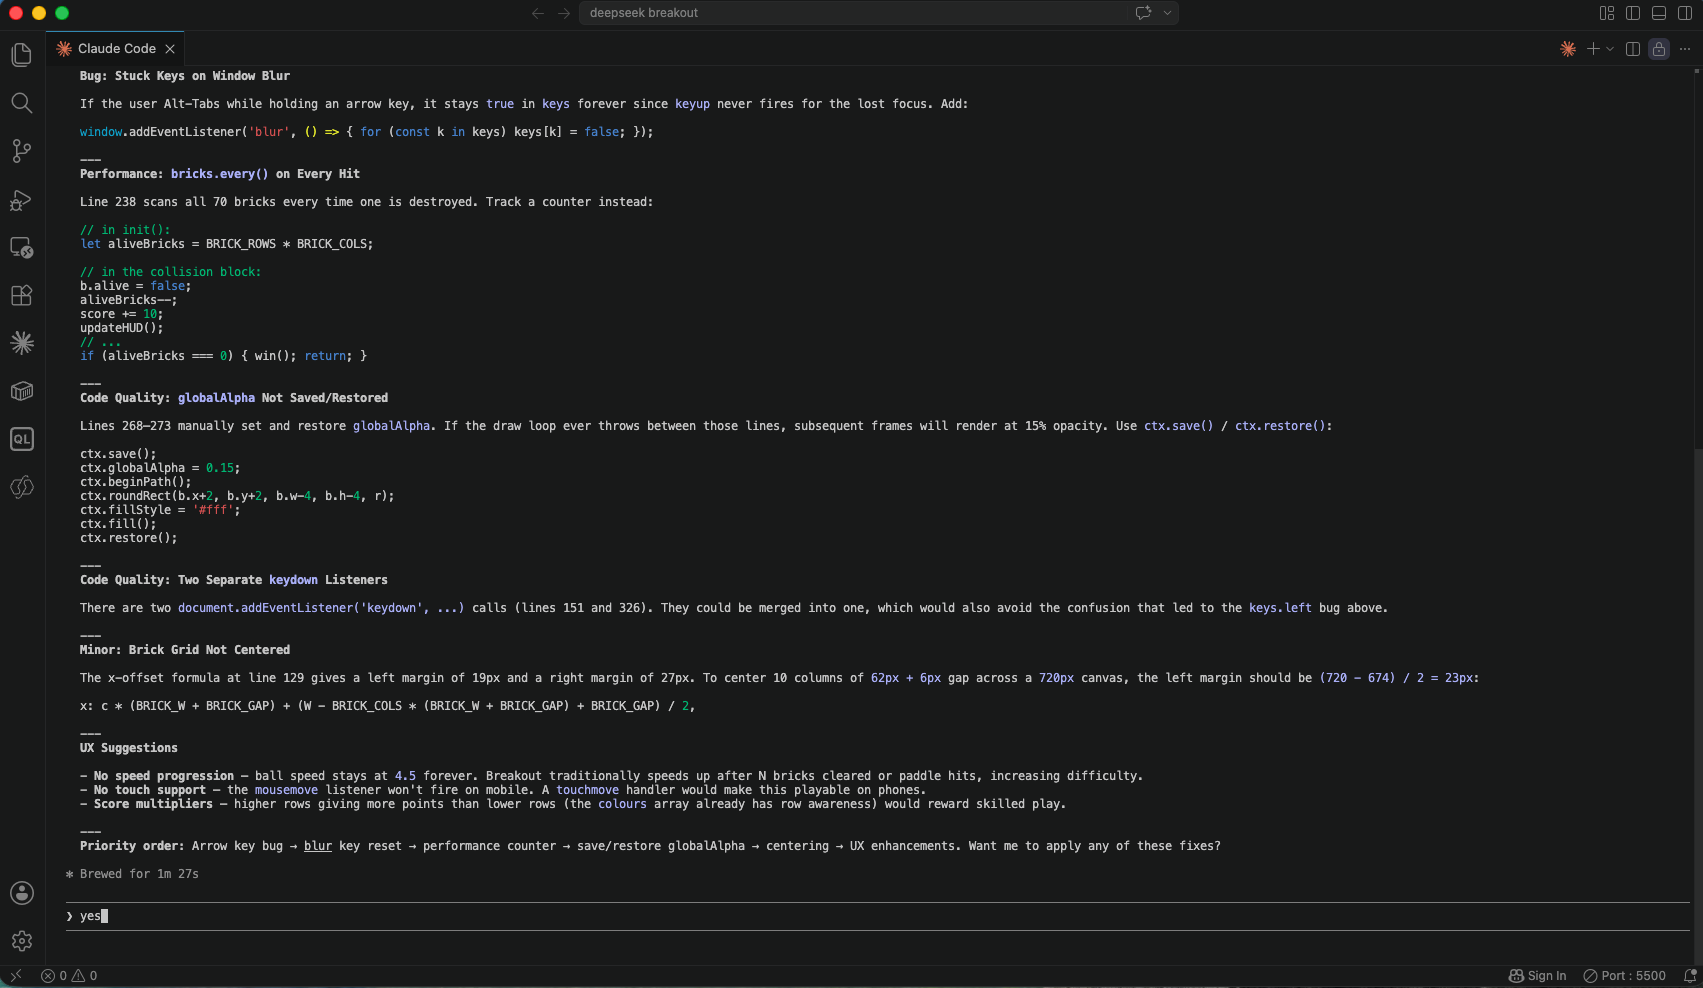
Task: Click the plus icon for new conversation
Action: click(1593, 49)
